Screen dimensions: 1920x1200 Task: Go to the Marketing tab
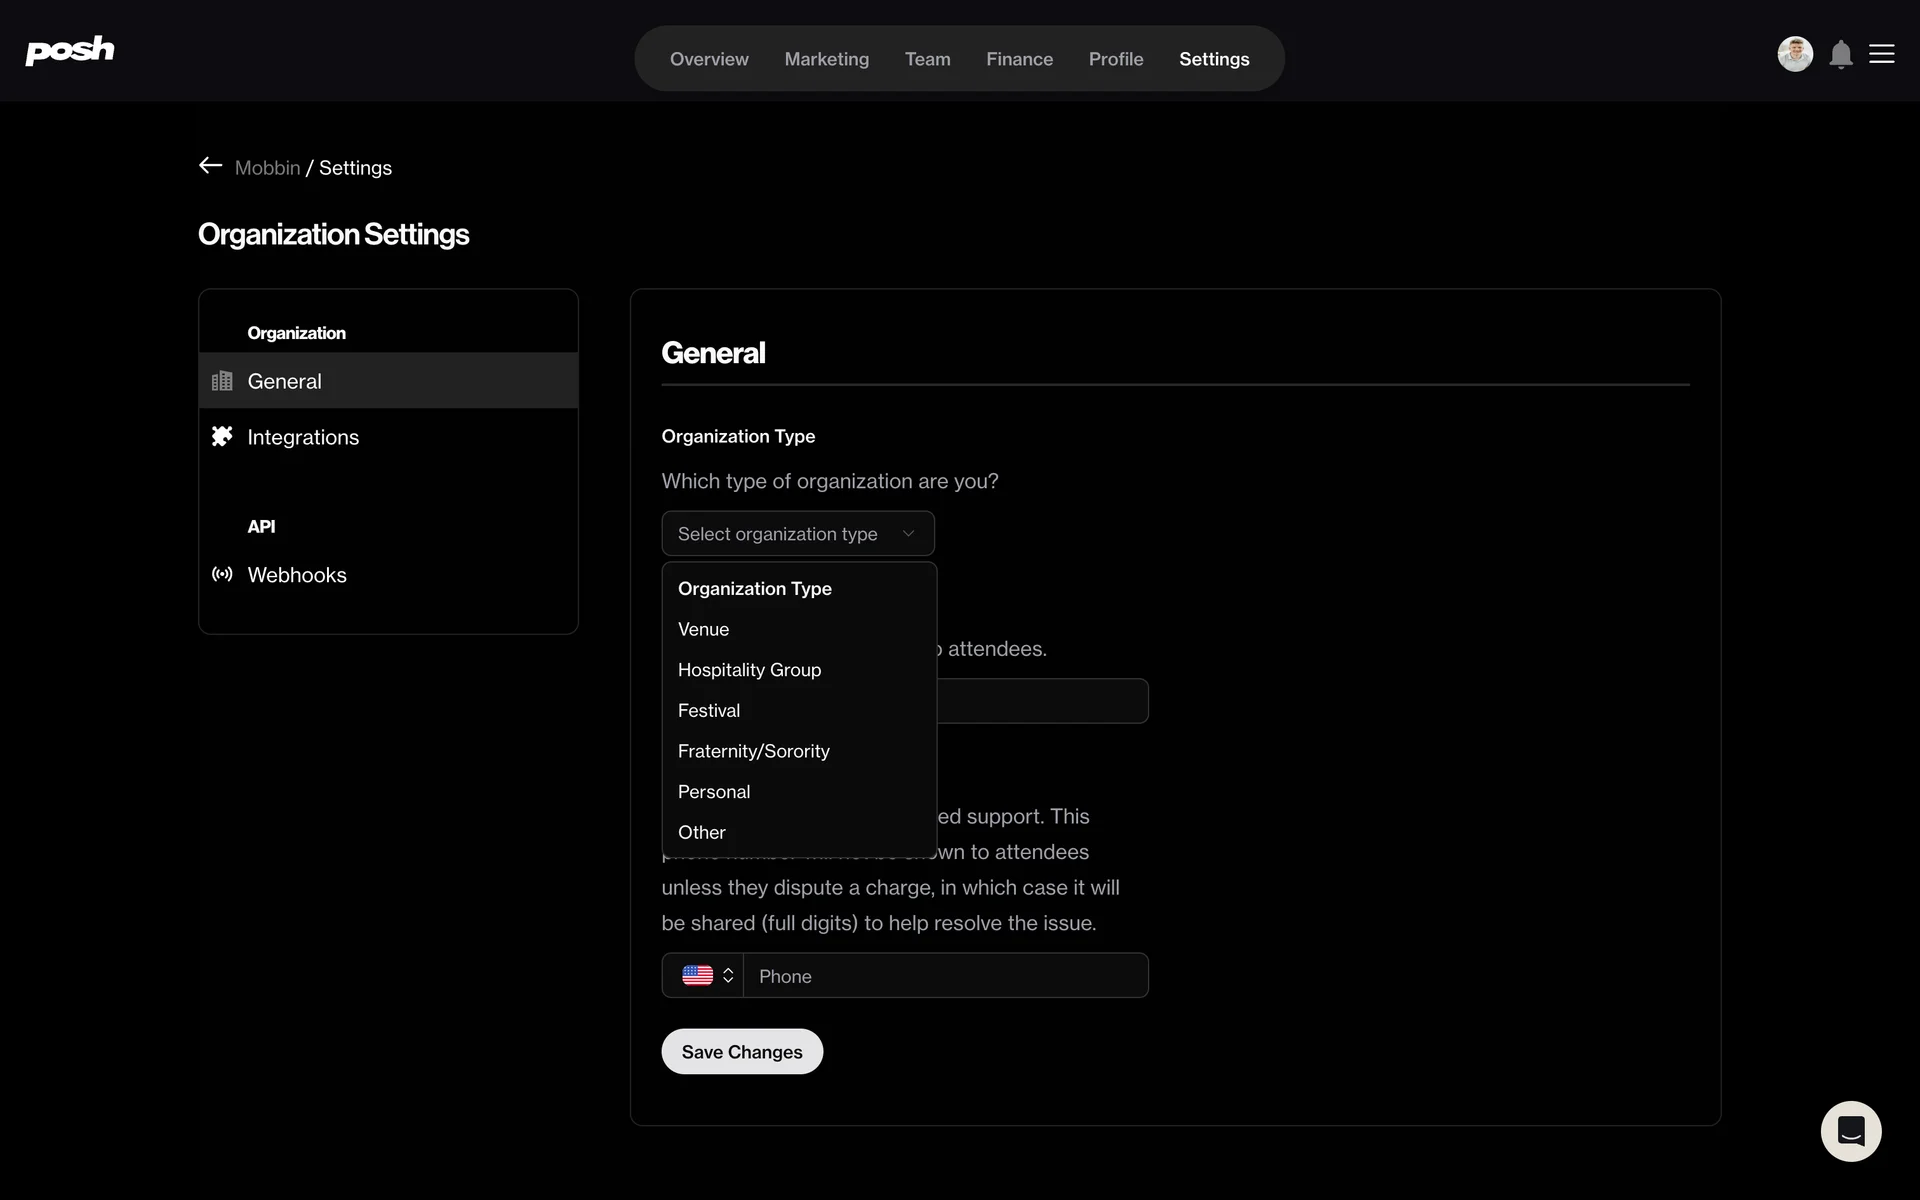pos(826,59)
